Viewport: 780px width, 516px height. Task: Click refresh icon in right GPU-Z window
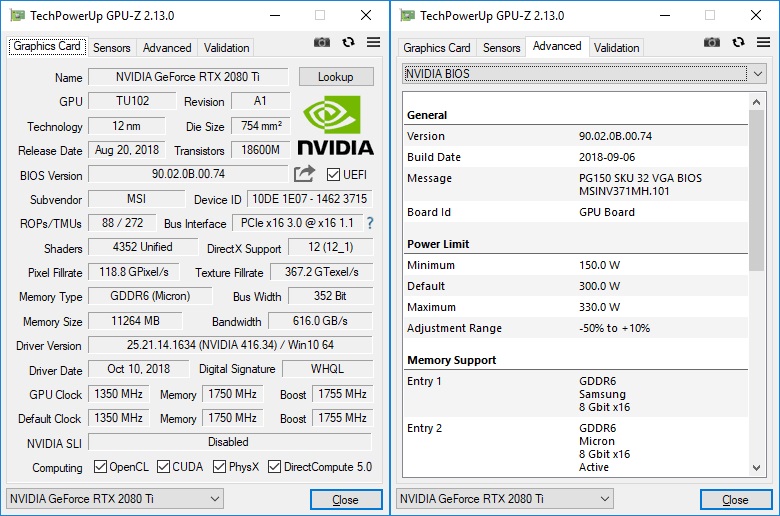(738, 42)
